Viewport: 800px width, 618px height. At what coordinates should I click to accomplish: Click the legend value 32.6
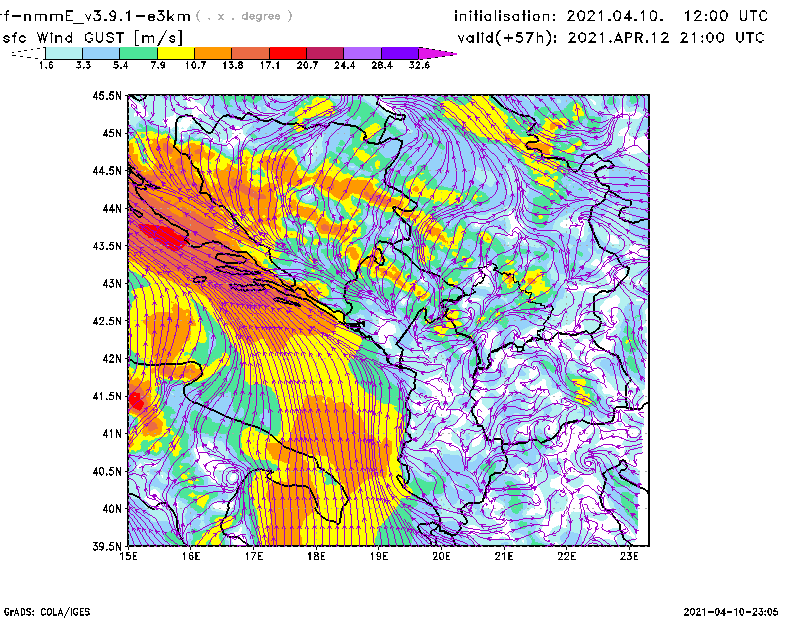point(419,65)
